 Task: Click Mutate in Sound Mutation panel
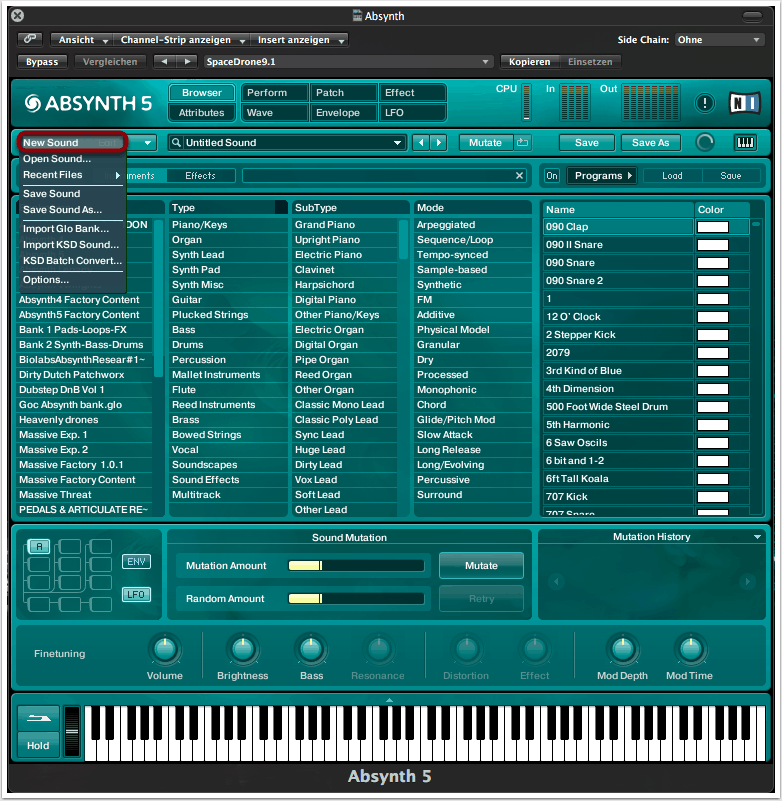tap(481, 566)
